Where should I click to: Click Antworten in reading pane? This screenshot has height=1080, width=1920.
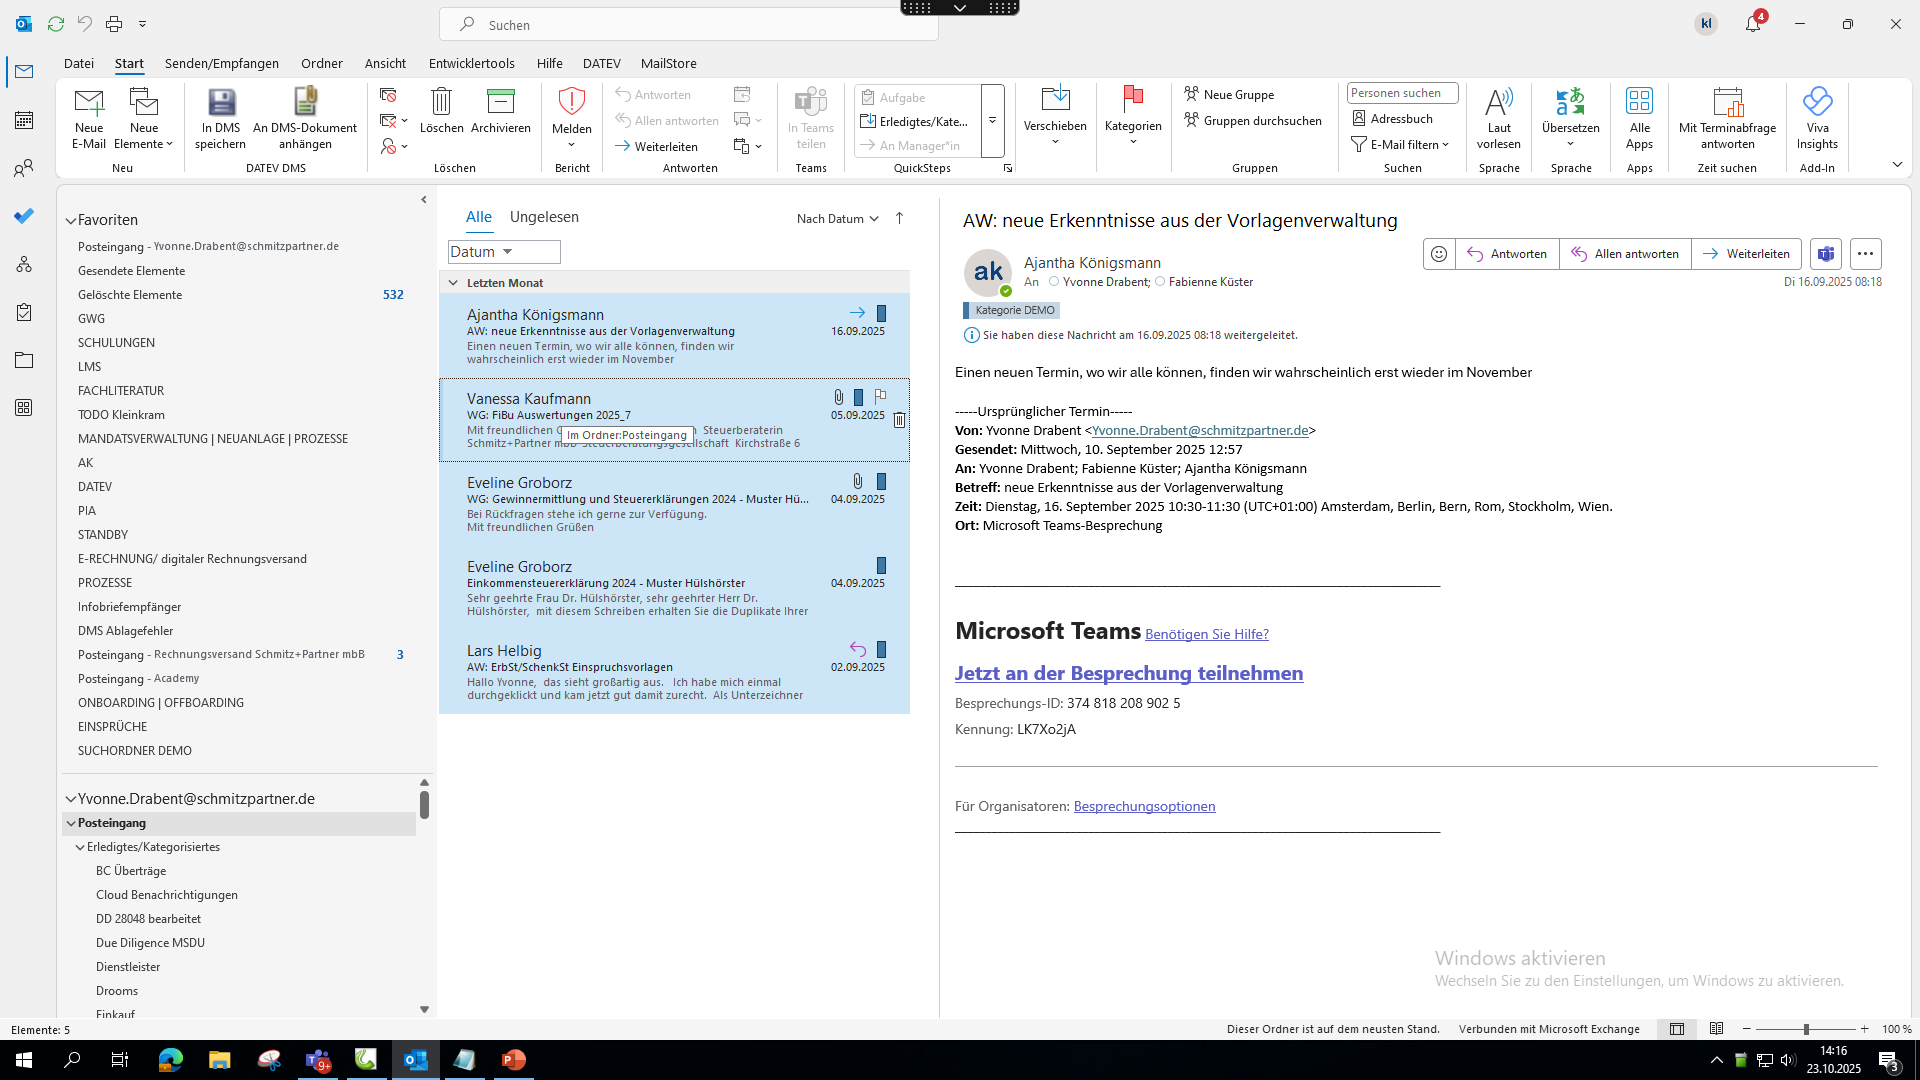[x=1507, y=254]
